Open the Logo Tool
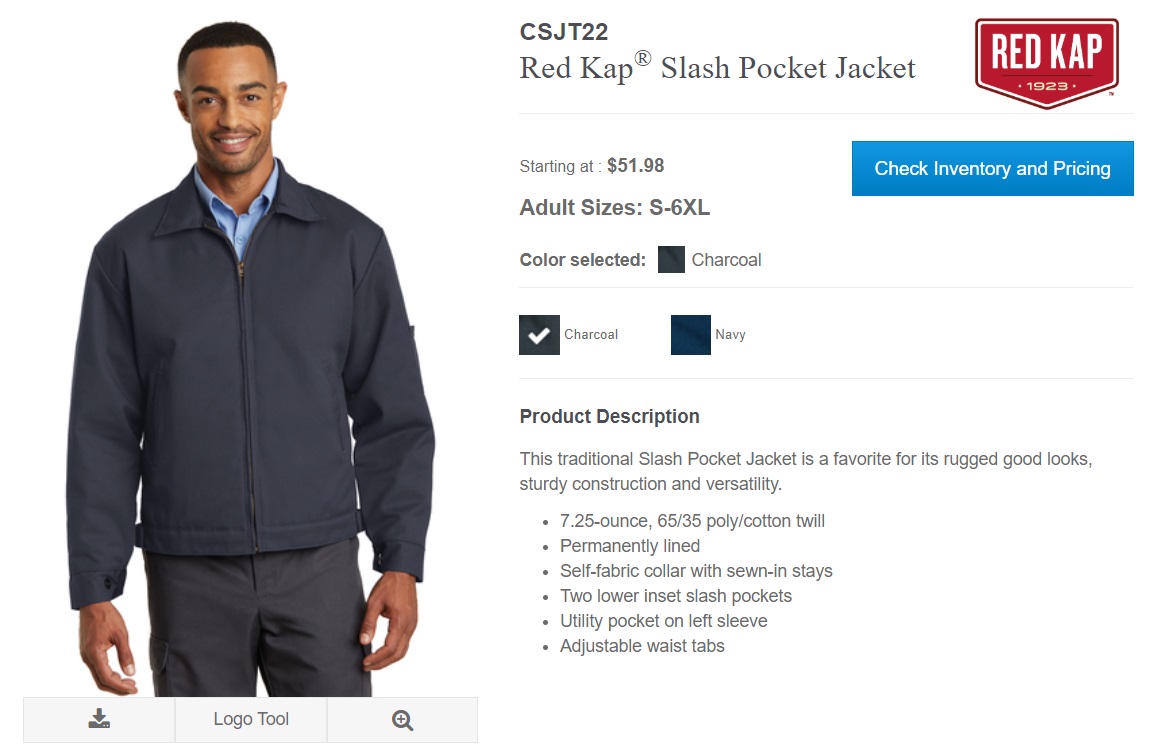The width and height of the screenshot is (1158, 747). [x=251, y=719]
